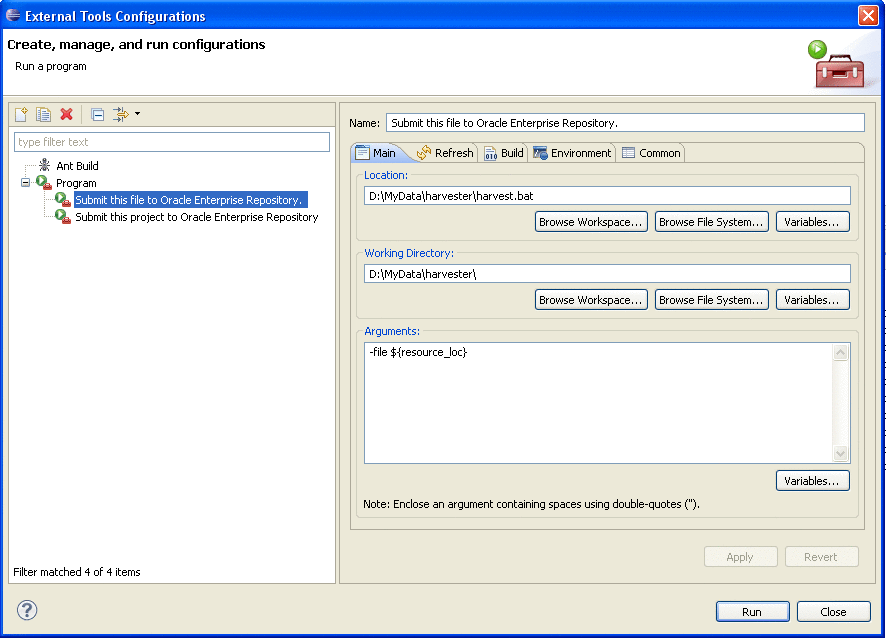Screen dimensions: 886x638
Task: Click the Revert button
Action: [x=821, y=557]
